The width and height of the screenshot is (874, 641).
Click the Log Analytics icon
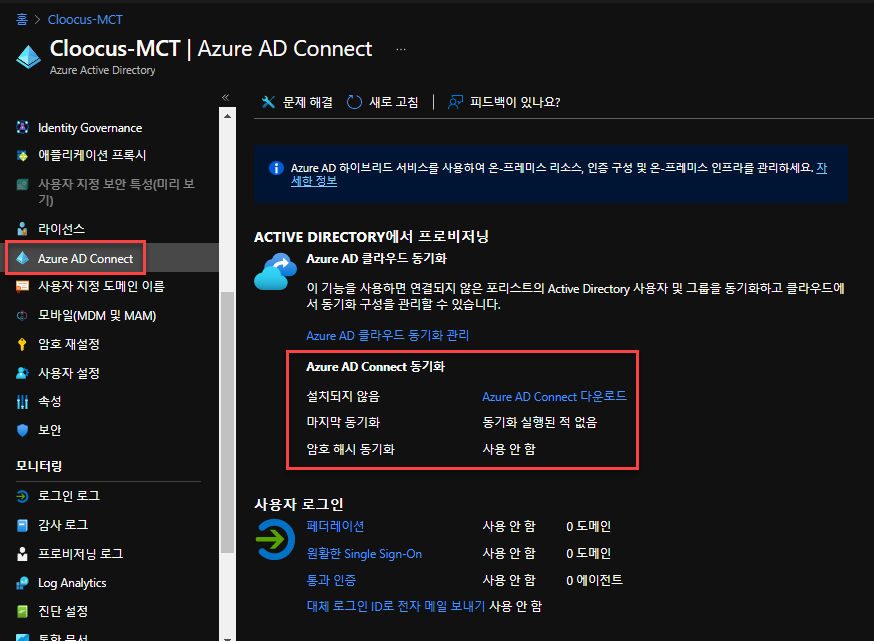pos(22,583)
